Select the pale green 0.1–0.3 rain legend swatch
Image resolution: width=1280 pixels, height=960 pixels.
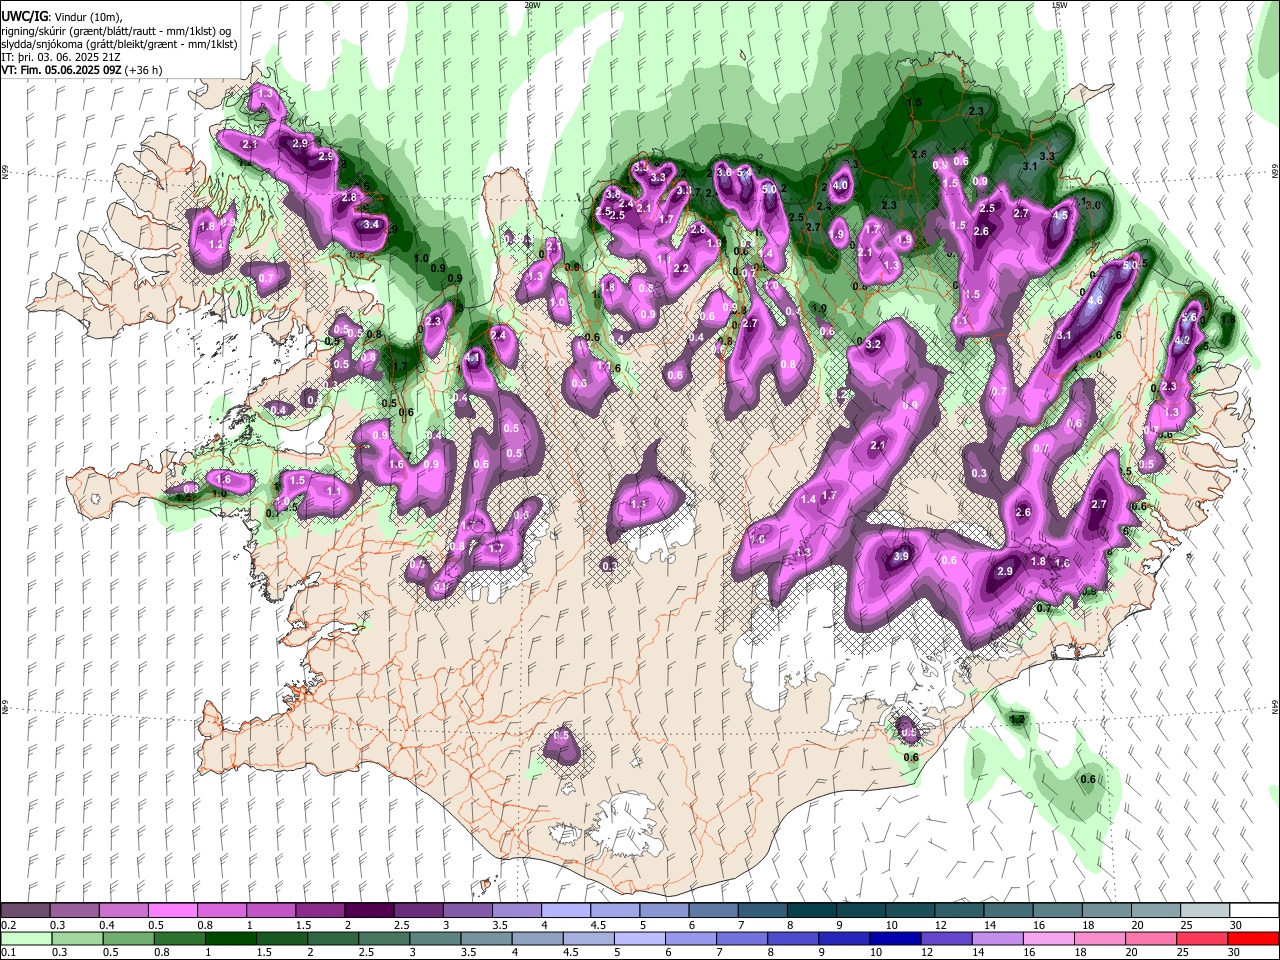[26, 938]
